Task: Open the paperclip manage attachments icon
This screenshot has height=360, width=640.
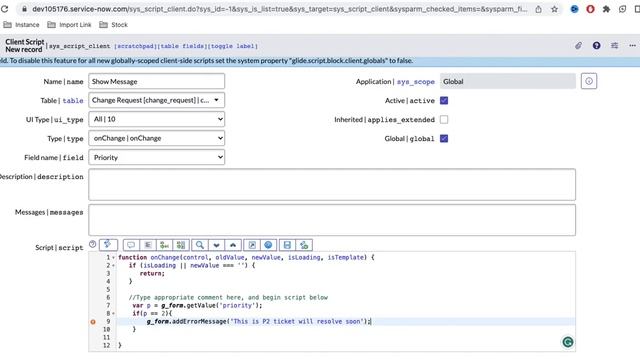Action: [578, 46]
